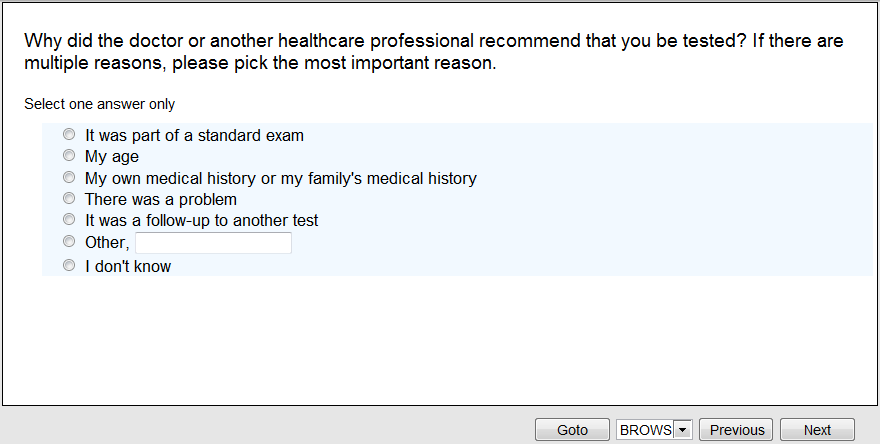Click the family's medical history label text
880x444 pixels.
(x=280, y=179)
